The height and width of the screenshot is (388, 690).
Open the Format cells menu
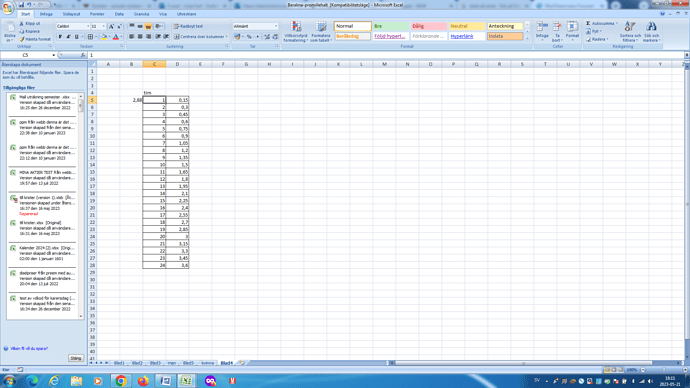(572, 31)
